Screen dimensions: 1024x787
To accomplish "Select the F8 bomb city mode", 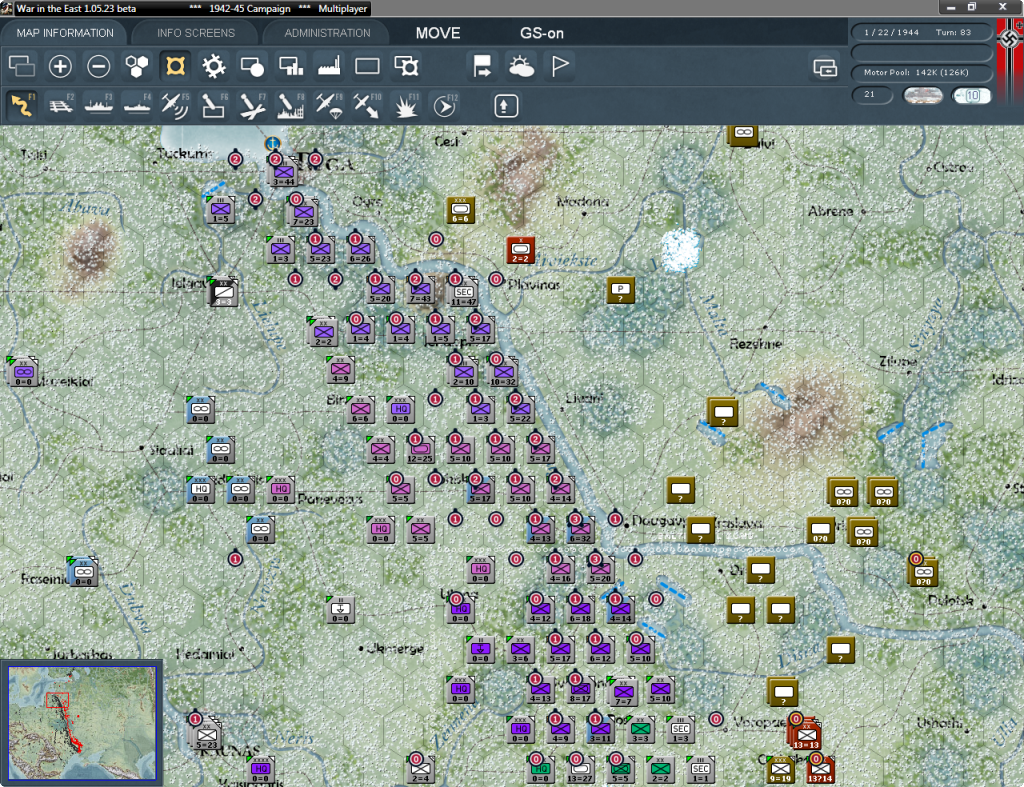I will [291, 106].
